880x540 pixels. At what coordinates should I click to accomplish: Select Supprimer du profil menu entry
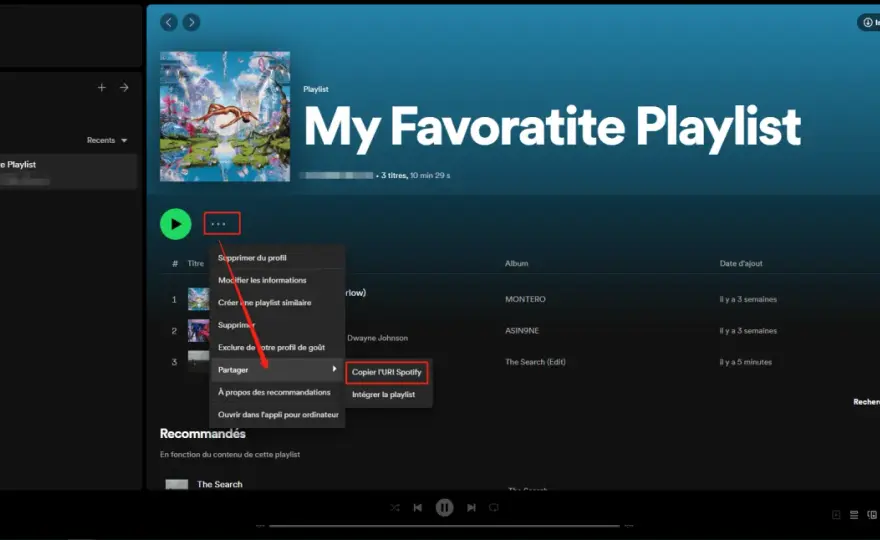277,258
